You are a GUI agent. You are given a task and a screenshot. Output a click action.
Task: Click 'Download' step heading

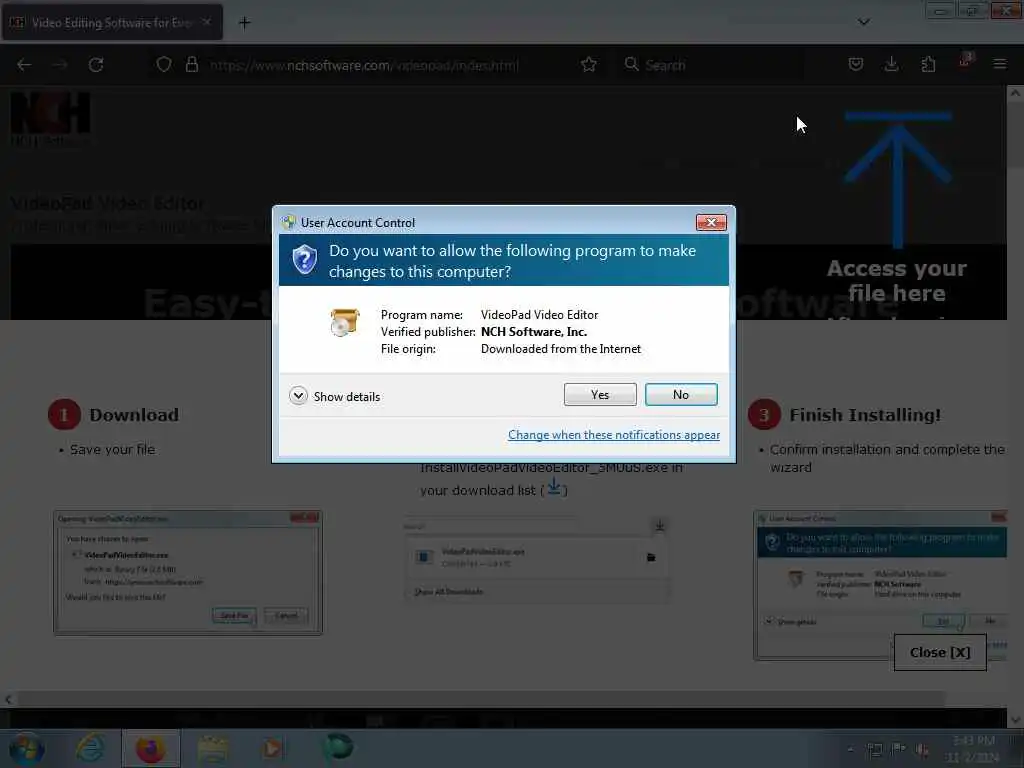[x=134, y=415]
